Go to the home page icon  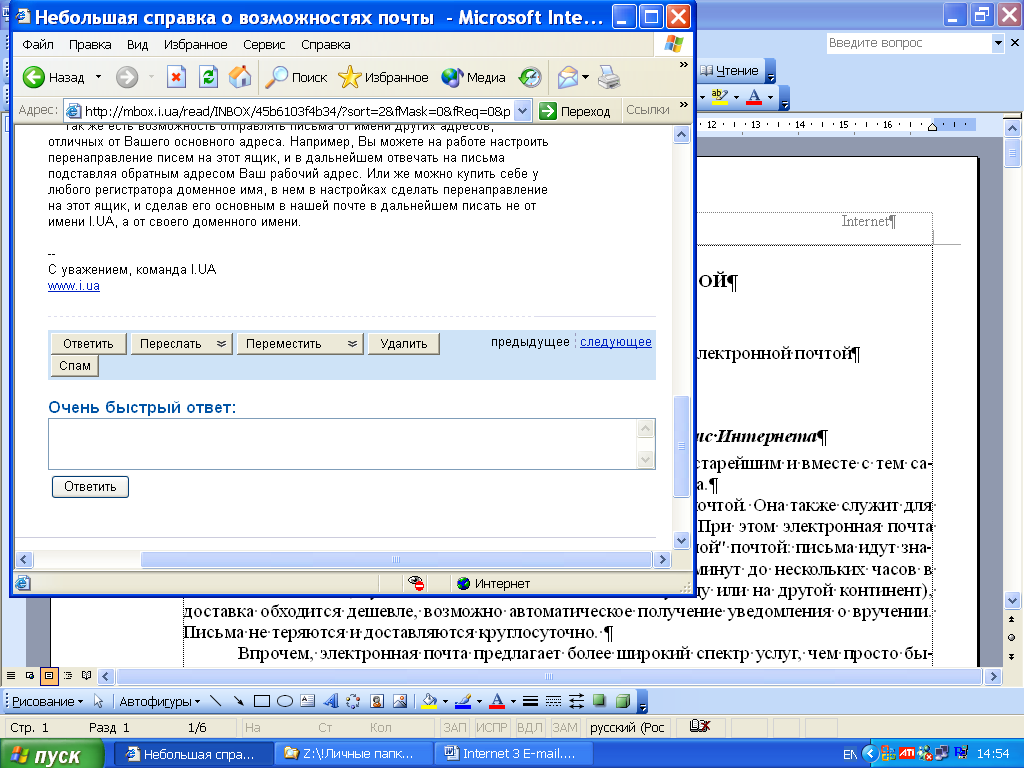click(x=240, y=77)
